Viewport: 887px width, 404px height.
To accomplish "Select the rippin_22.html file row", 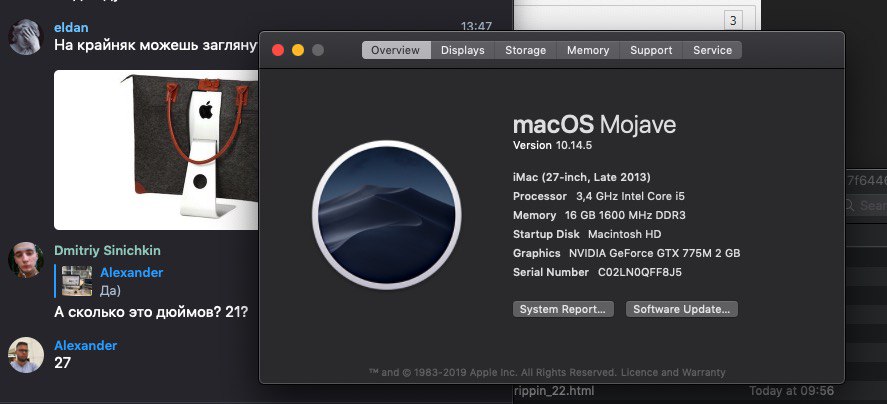I will pyautogui.click(x=674, y=391).
